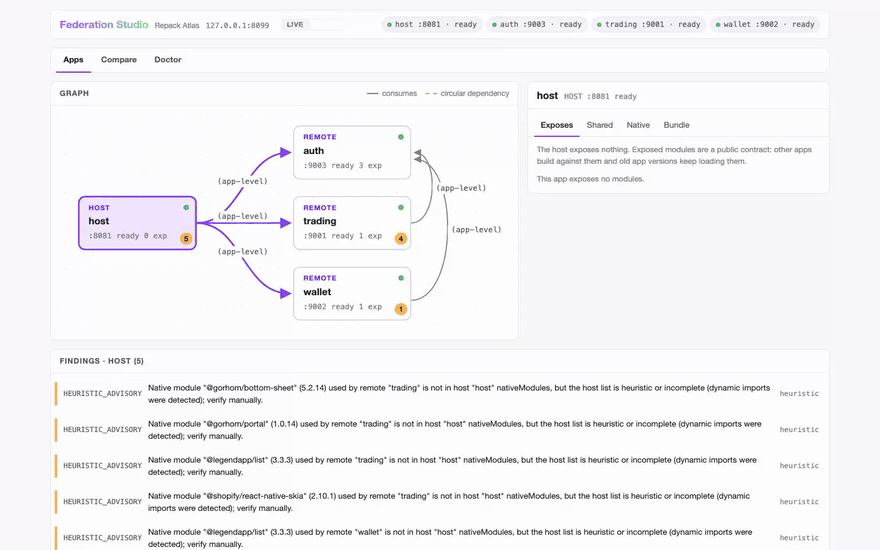This screenshot has width=880, height=550.
Task: Click green status dot on trading node
Action: click(401, 208)
